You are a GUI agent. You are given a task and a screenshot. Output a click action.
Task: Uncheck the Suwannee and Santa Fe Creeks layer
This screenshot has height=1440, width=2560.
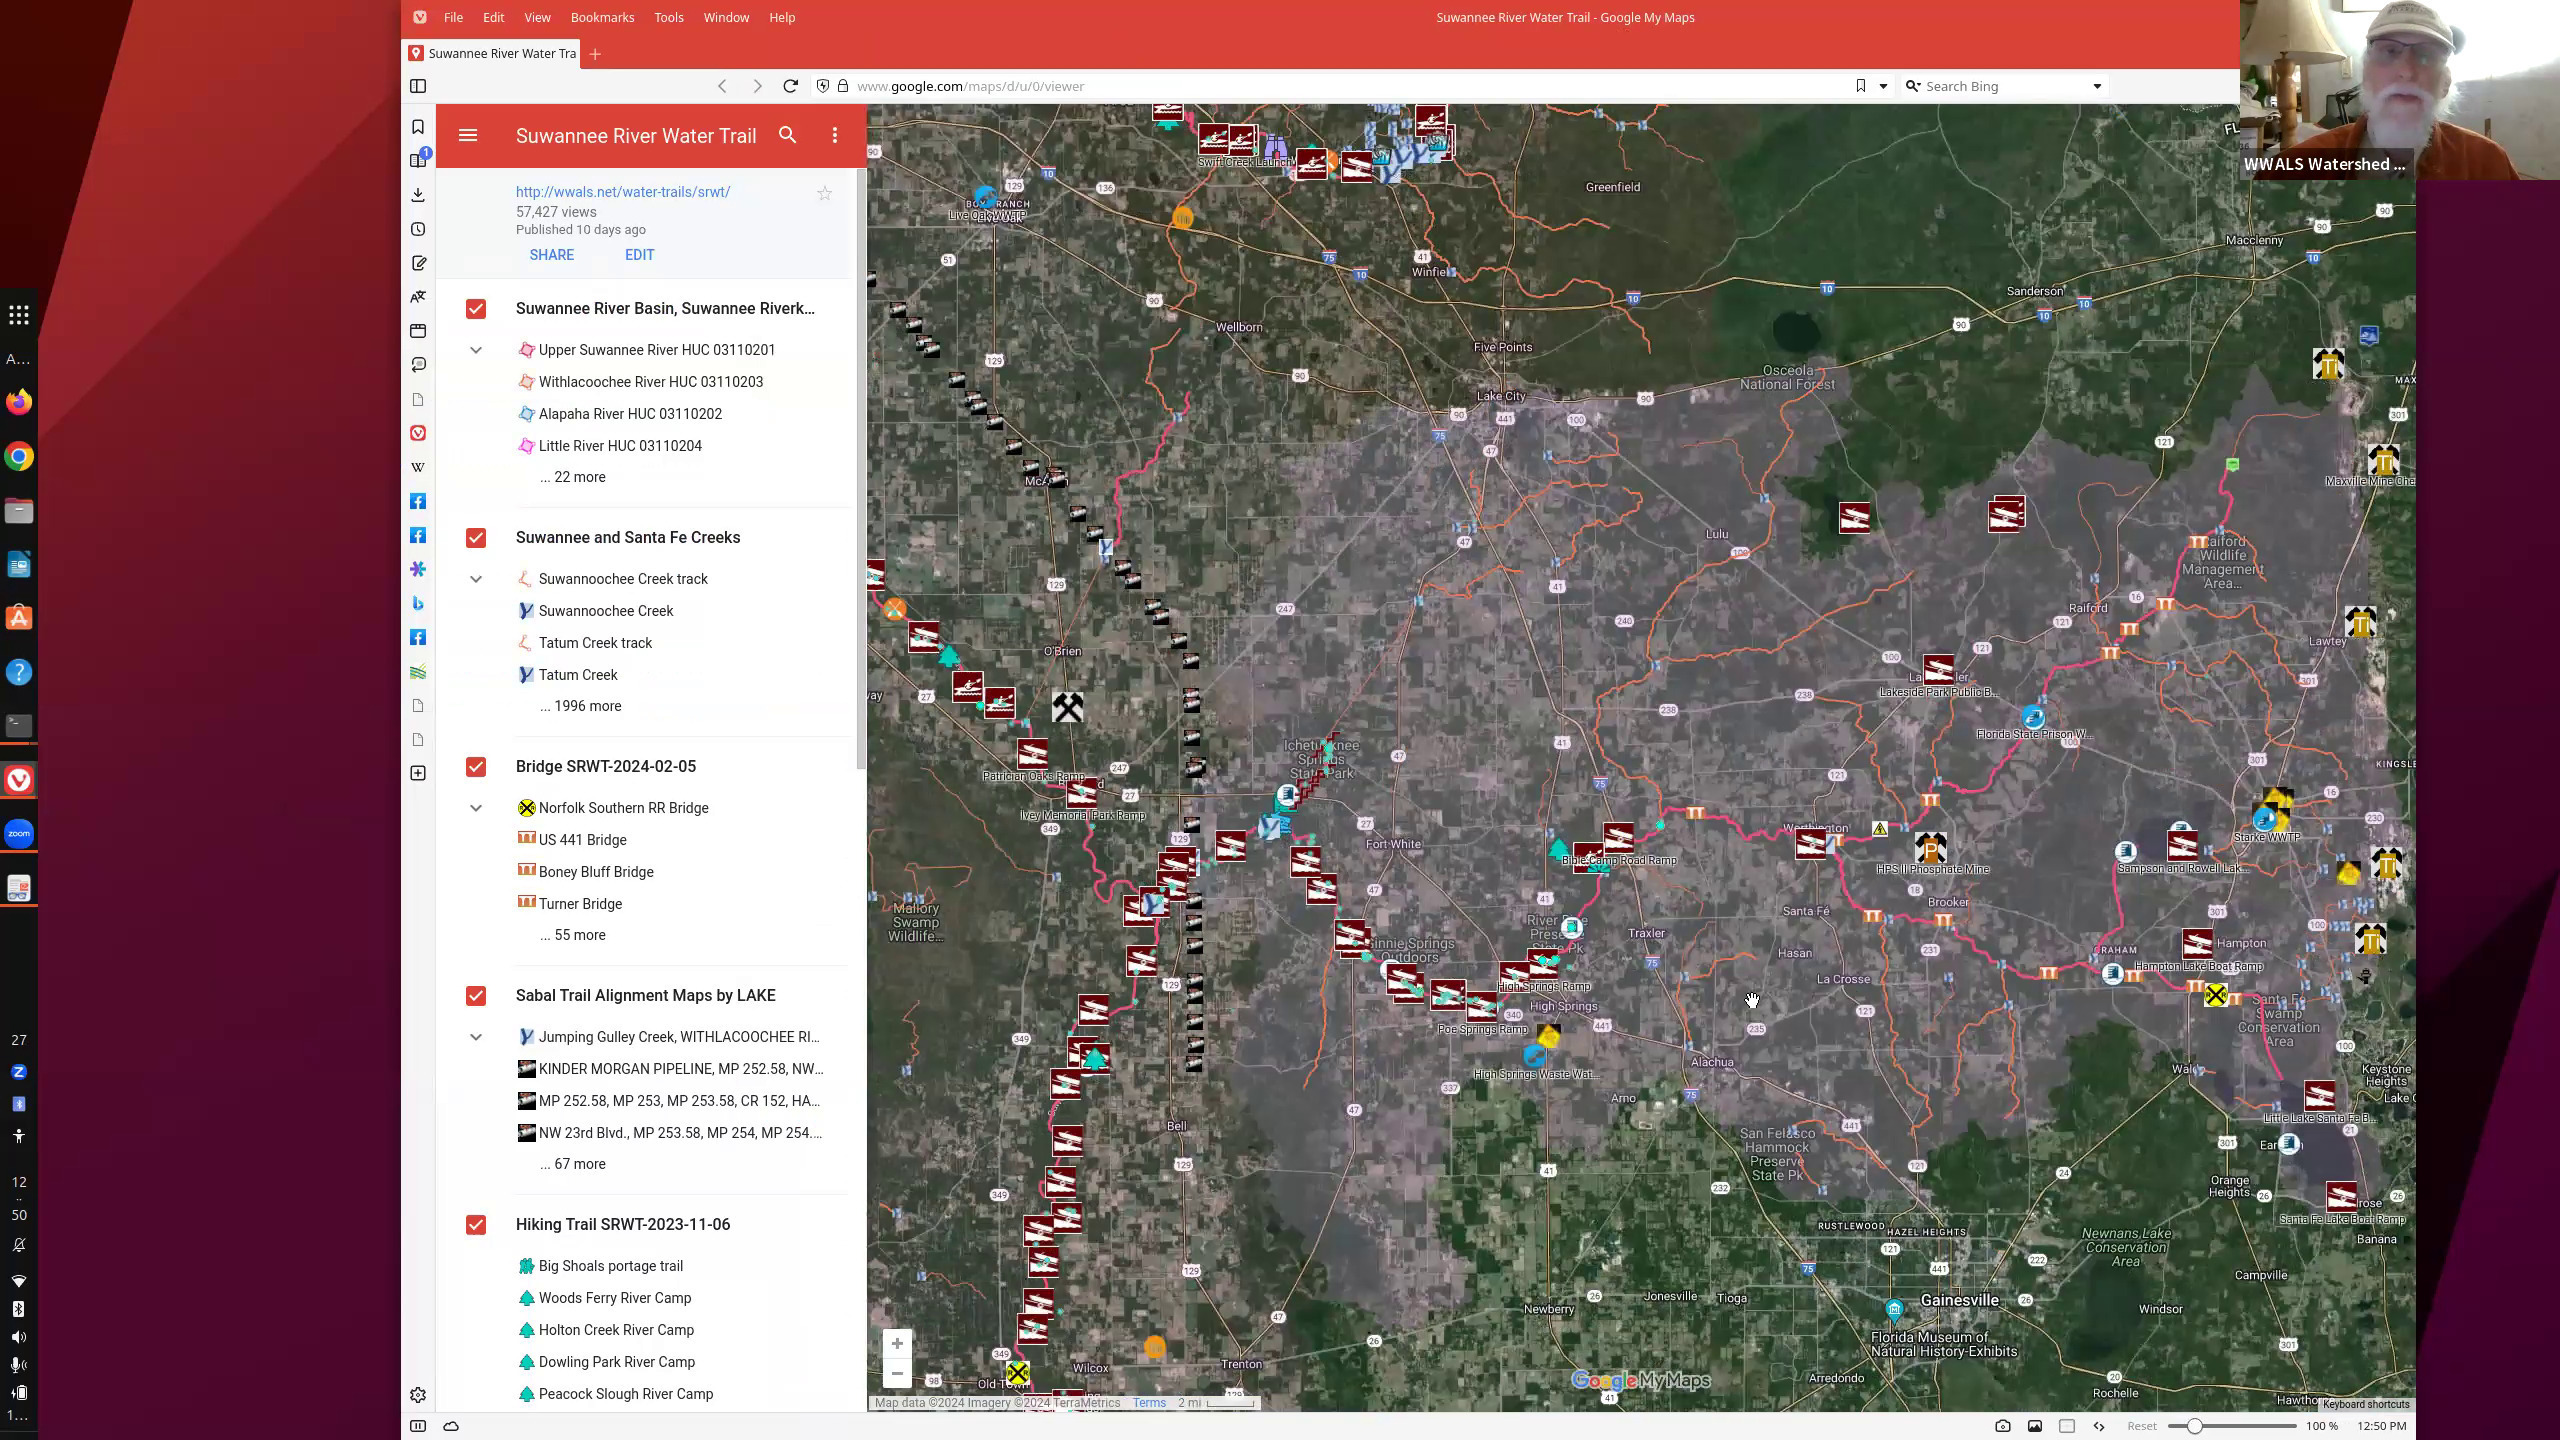point(476,538)
